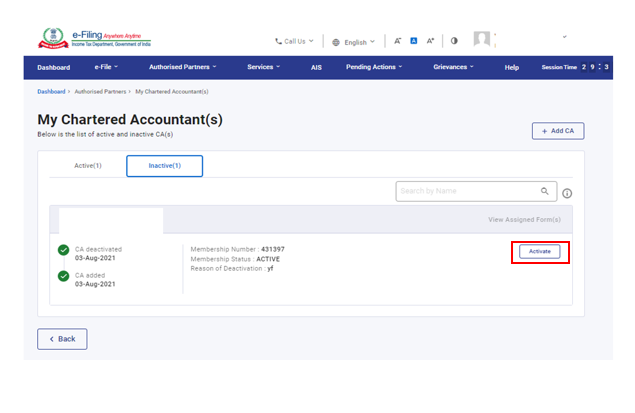This screenshot has width=635, height=413.
Task: Open the Call Us dropdown
Action: click(294, 42)
